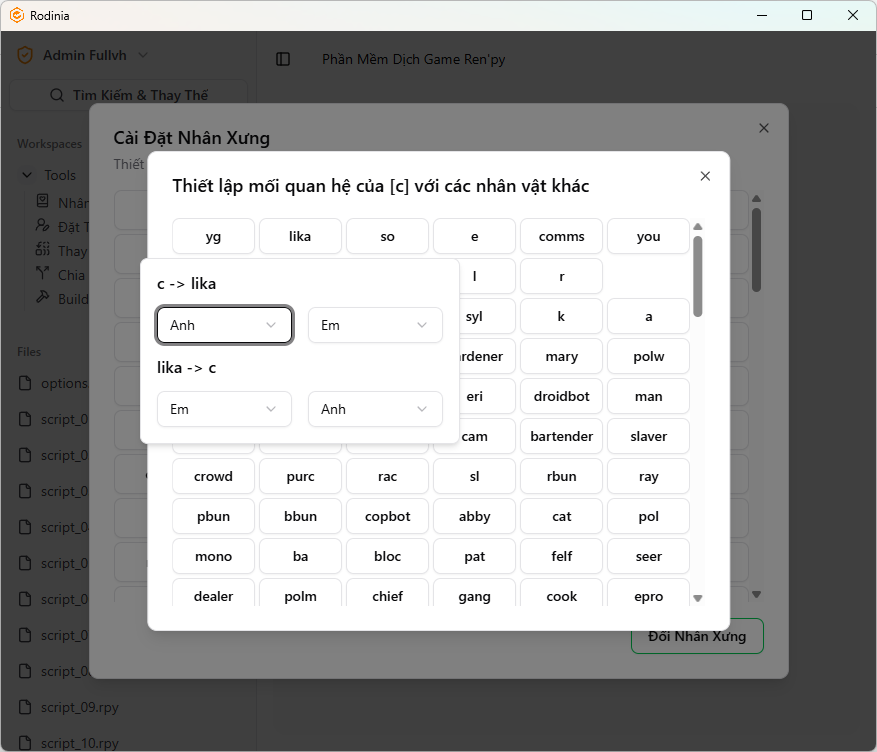Select the k character button

pyautogui.click(x=562, y=316)
